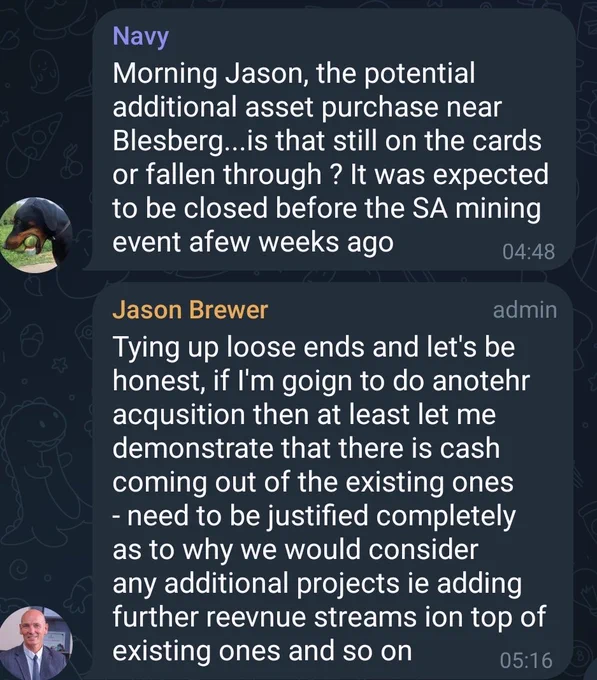Select Navy's message bubble
The height and width of the screenshot is (680, 597).
pos(332,140)
